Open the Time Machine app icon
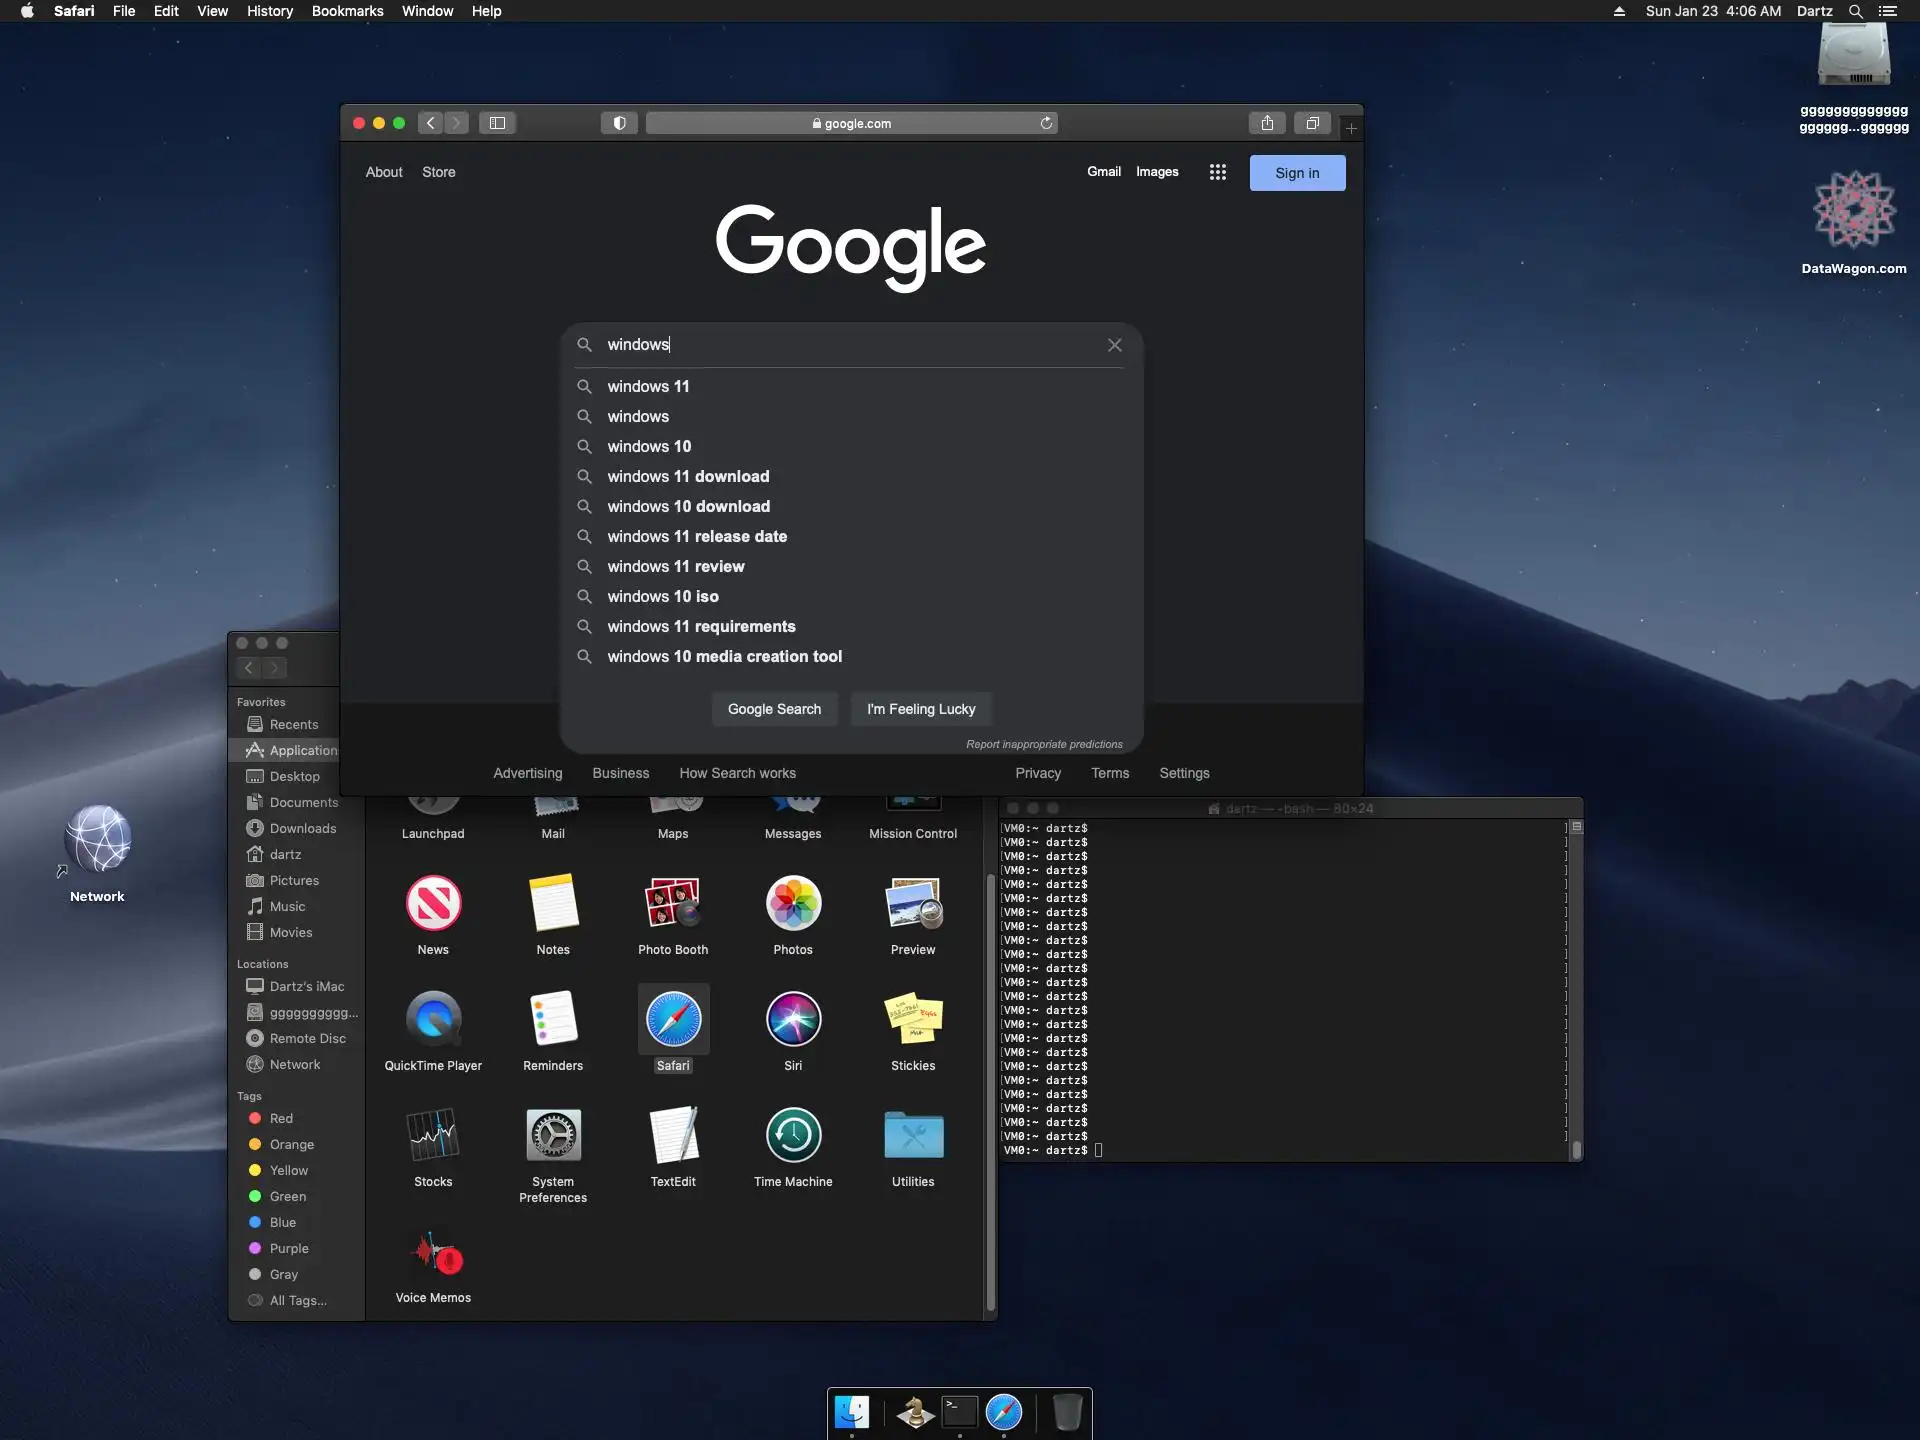The image size is (1920, 1440). (x=793, y=1136)
